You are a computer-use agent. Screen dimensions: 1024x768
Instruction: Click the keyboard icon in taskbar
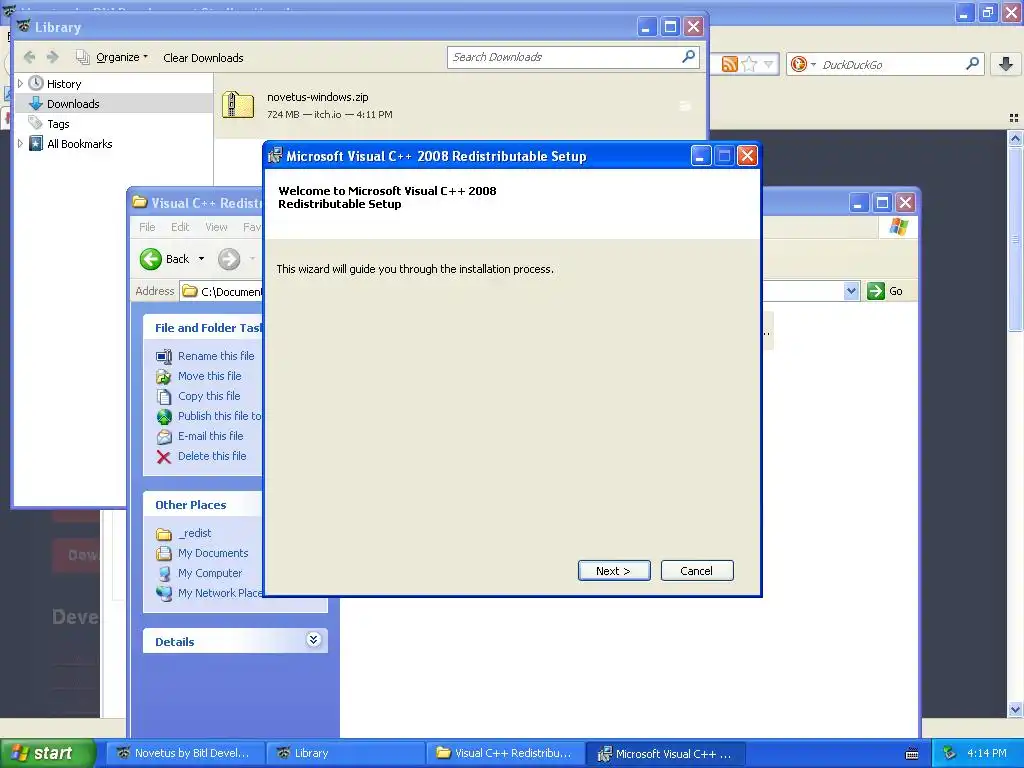(912, 754)
